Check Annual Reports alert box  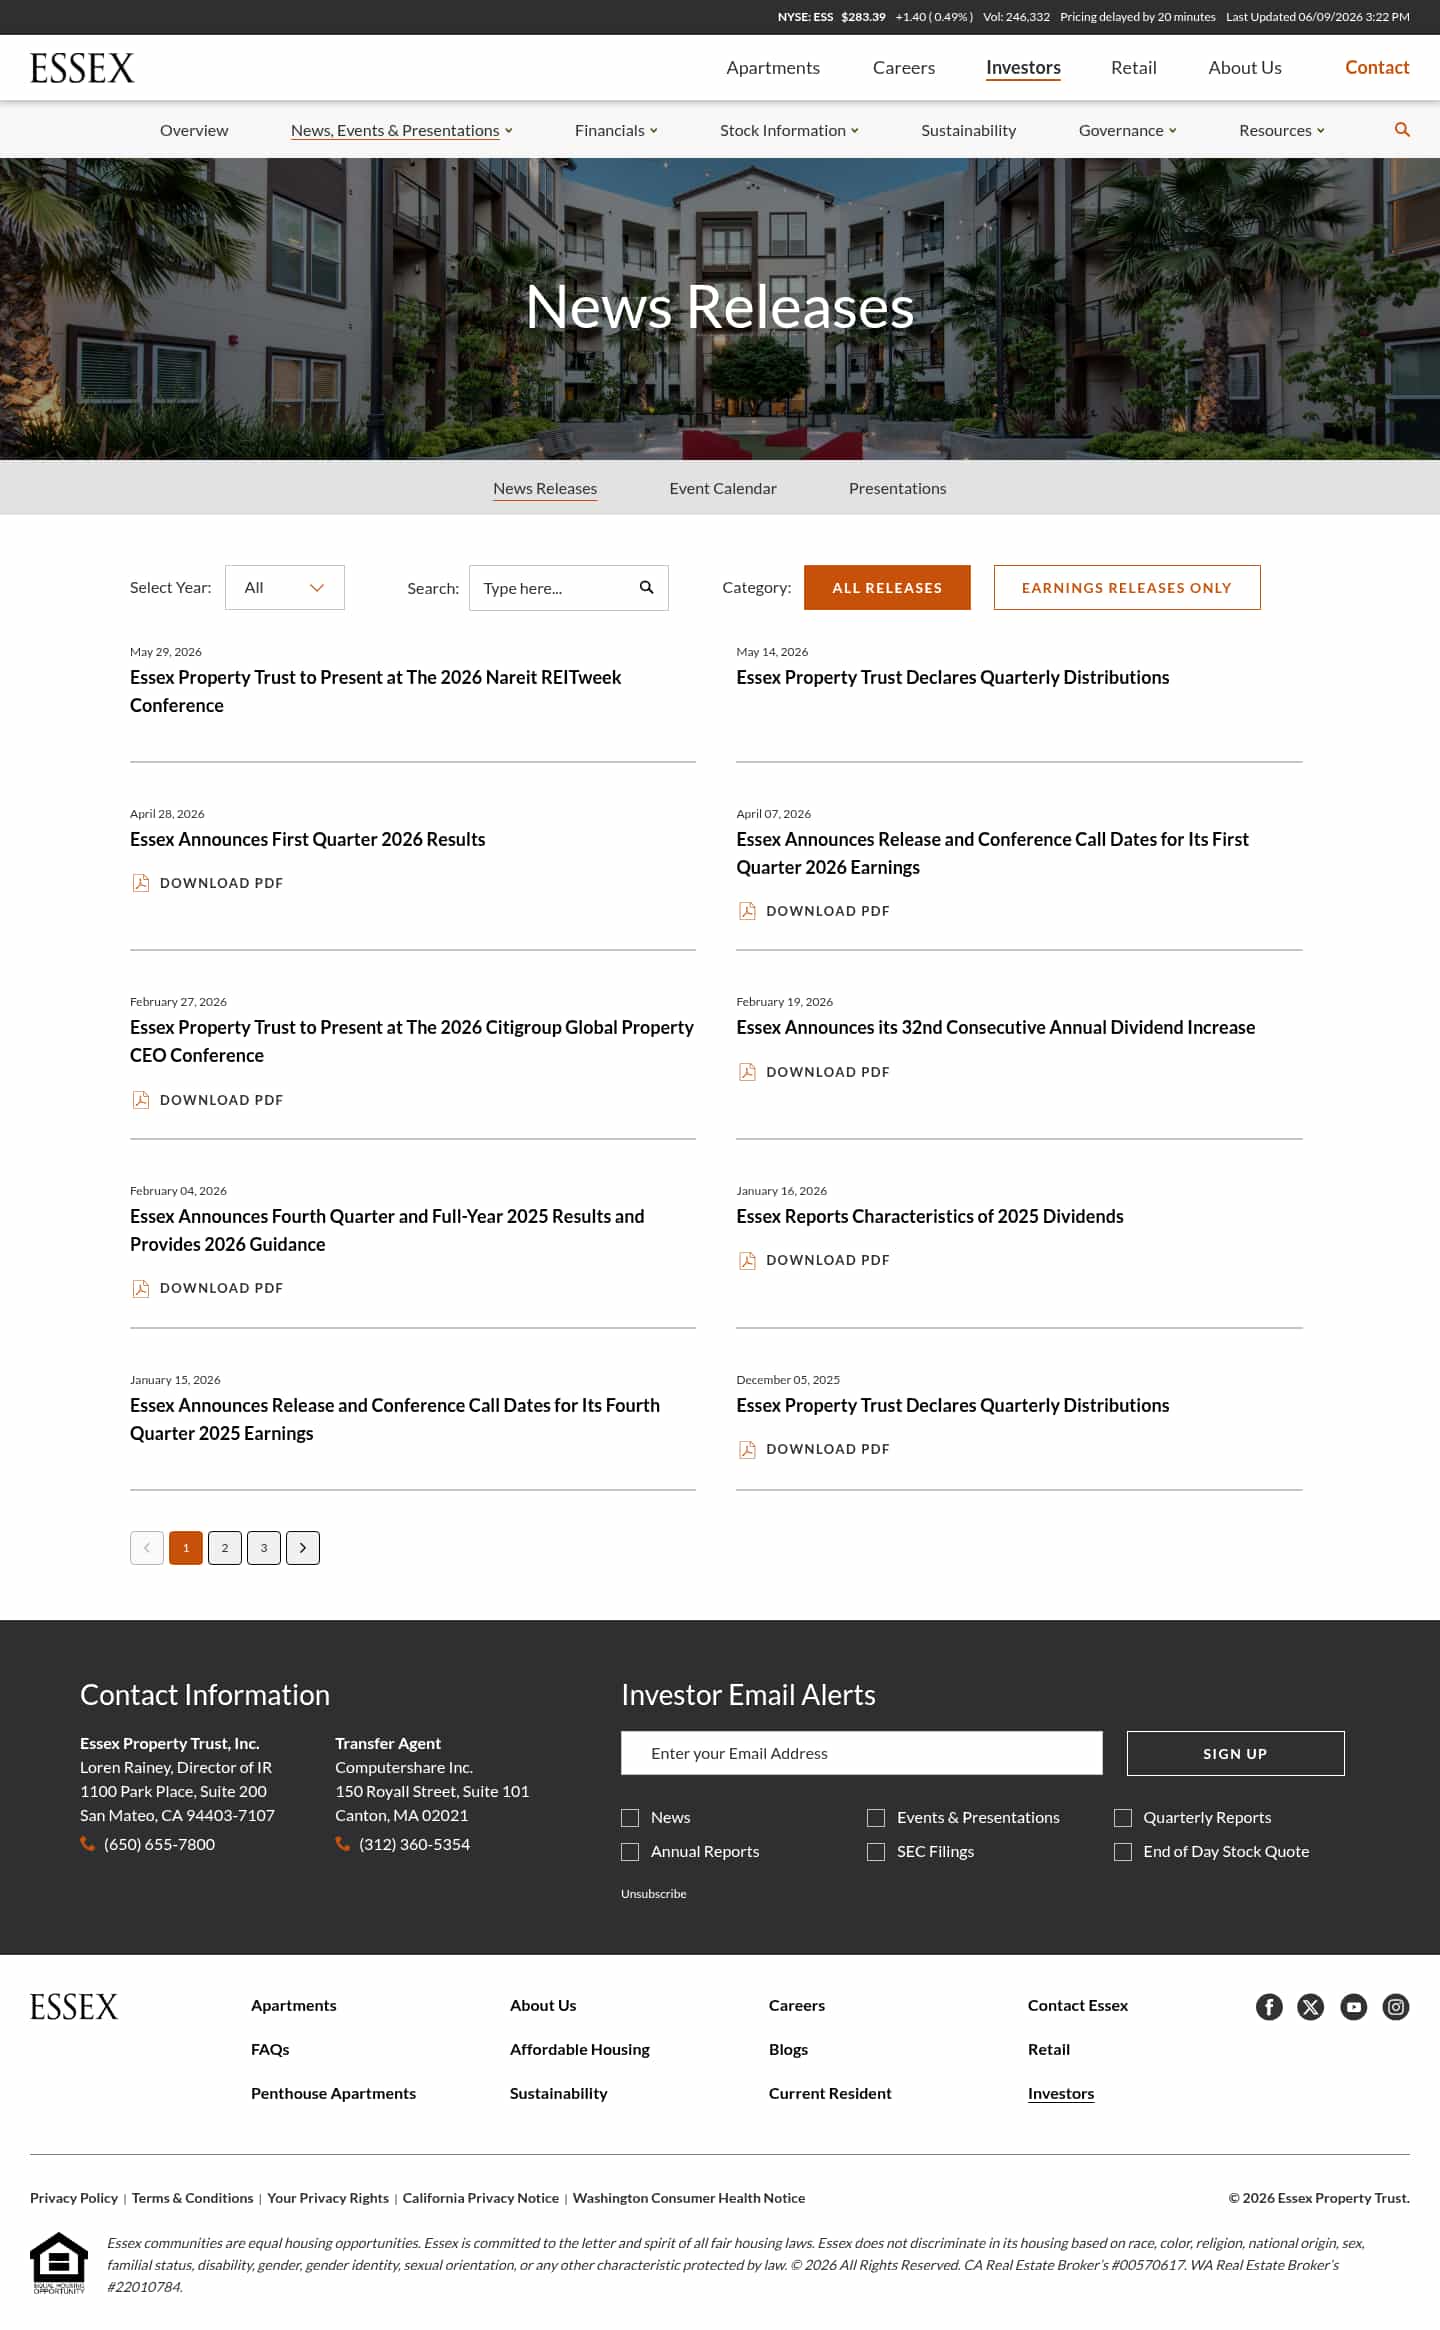tap(630, 1852)
